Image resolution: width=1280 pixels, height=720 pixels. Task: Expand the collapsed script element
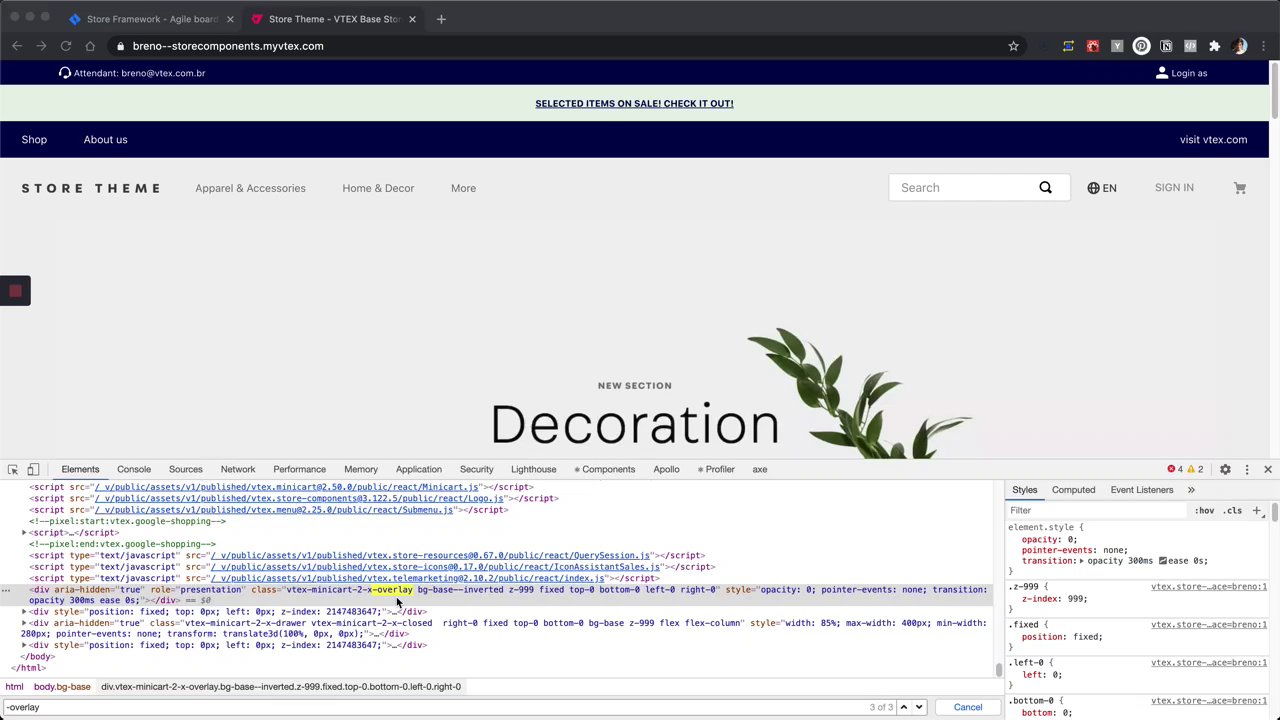(x=24, y=533)
